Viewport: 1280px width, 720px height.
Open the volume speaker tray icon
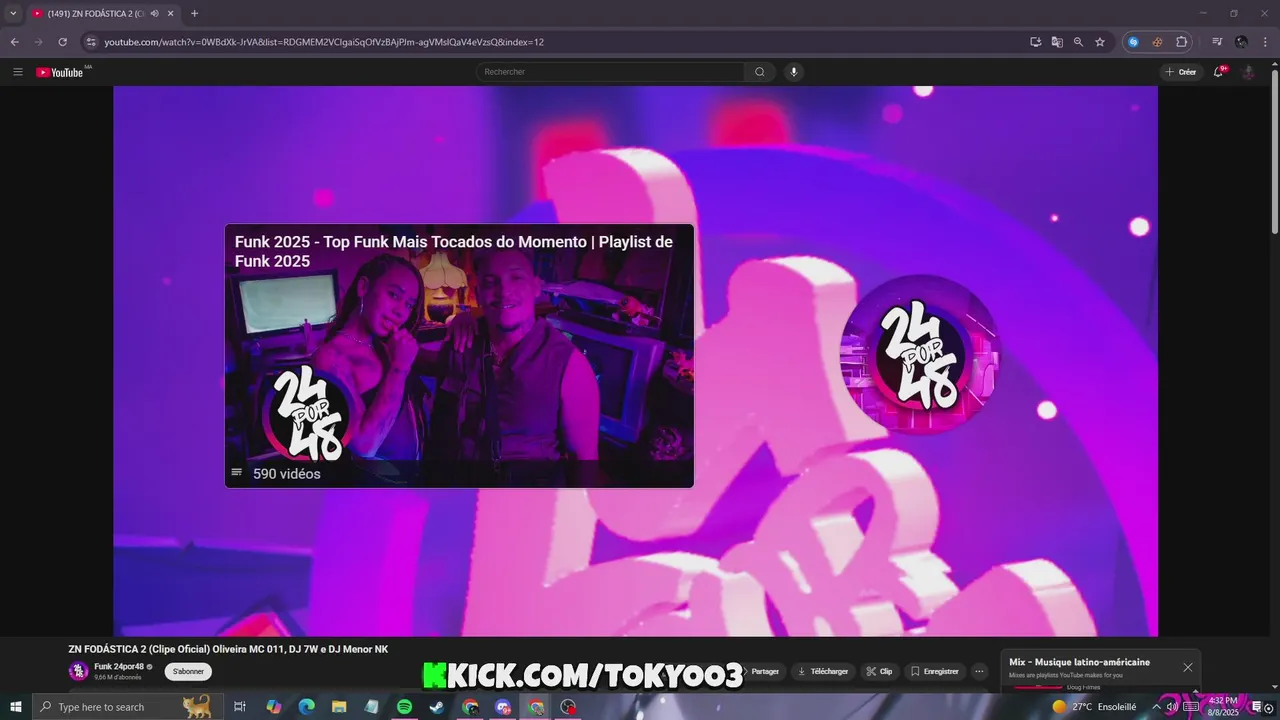(x=1172, y=707)
